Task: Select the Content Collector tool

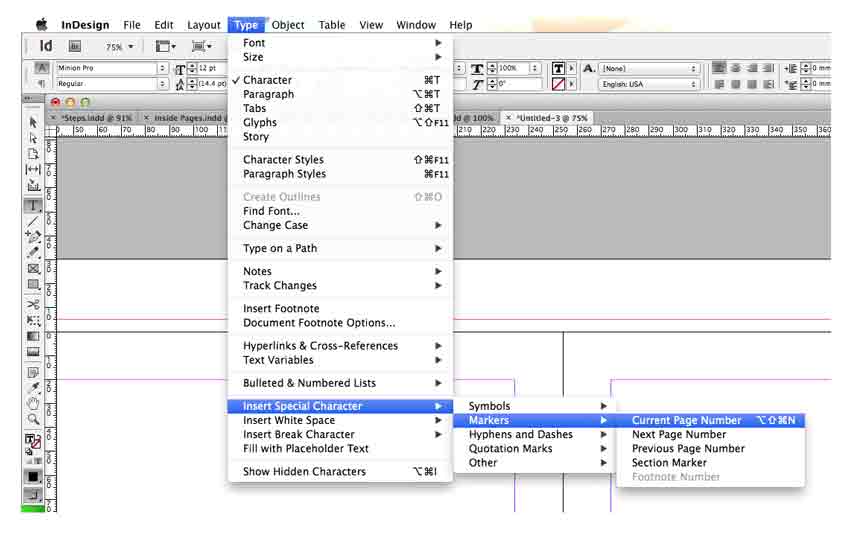Action: tap(33, 186)
